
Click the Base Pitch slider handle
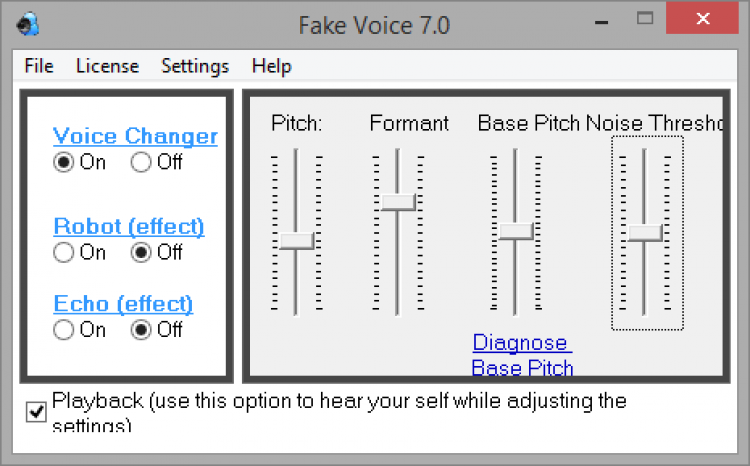(x=516, y=231)
